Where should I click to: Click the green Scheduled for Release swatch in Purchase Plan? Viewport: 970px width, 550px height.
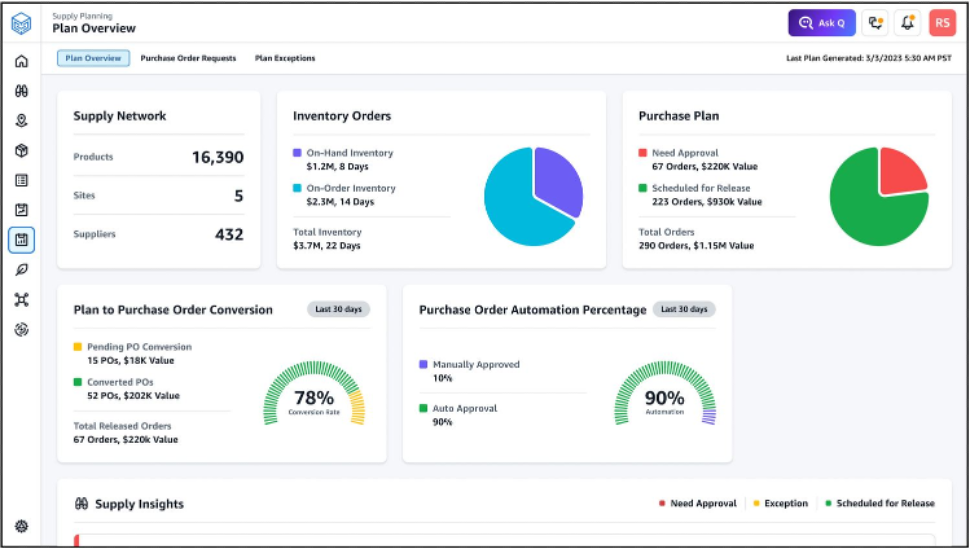643,188
